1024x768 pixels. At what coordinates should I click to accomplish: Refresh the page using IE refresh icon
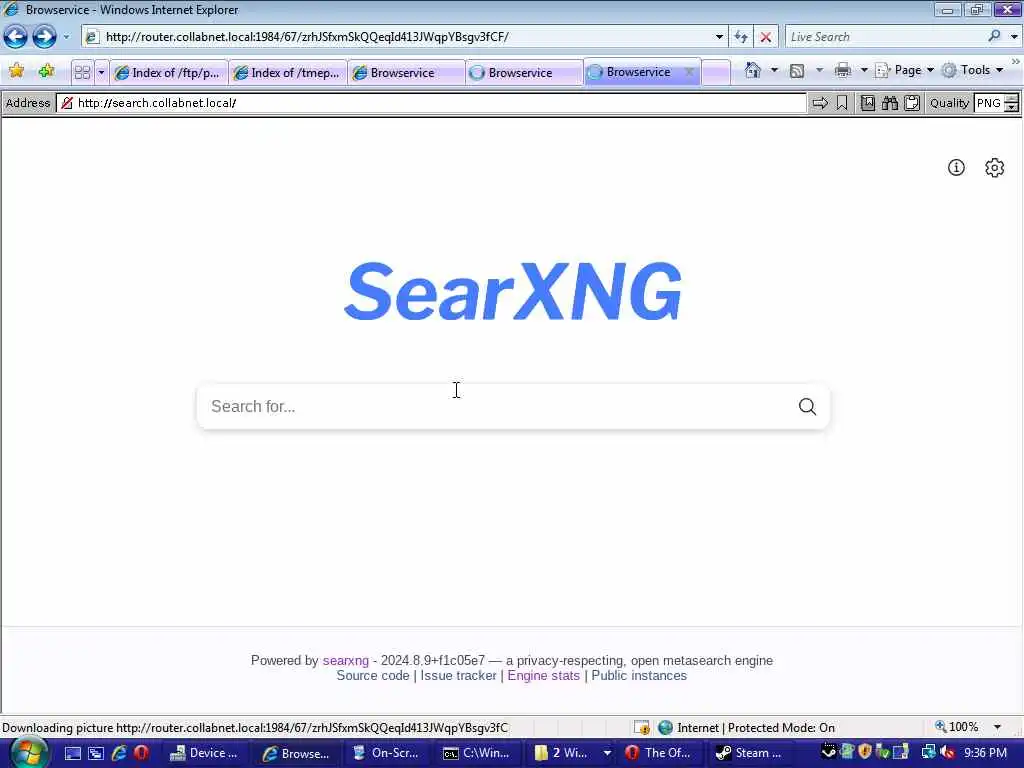click(741, 37)
